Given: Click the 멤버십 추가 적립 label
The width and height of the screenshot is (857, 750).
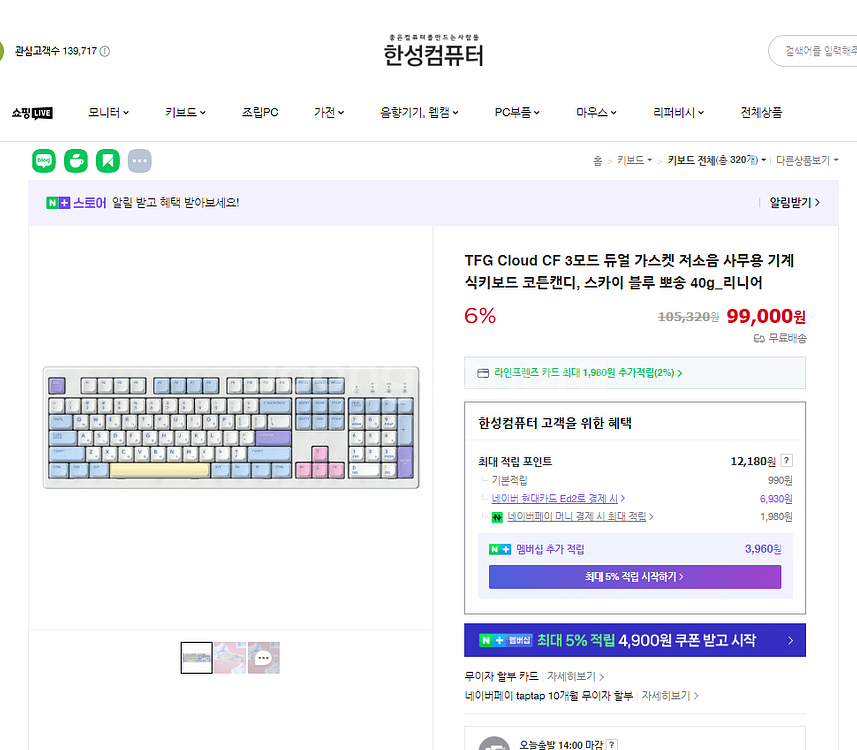Looking at the screenshot, I should click(550, 549).
